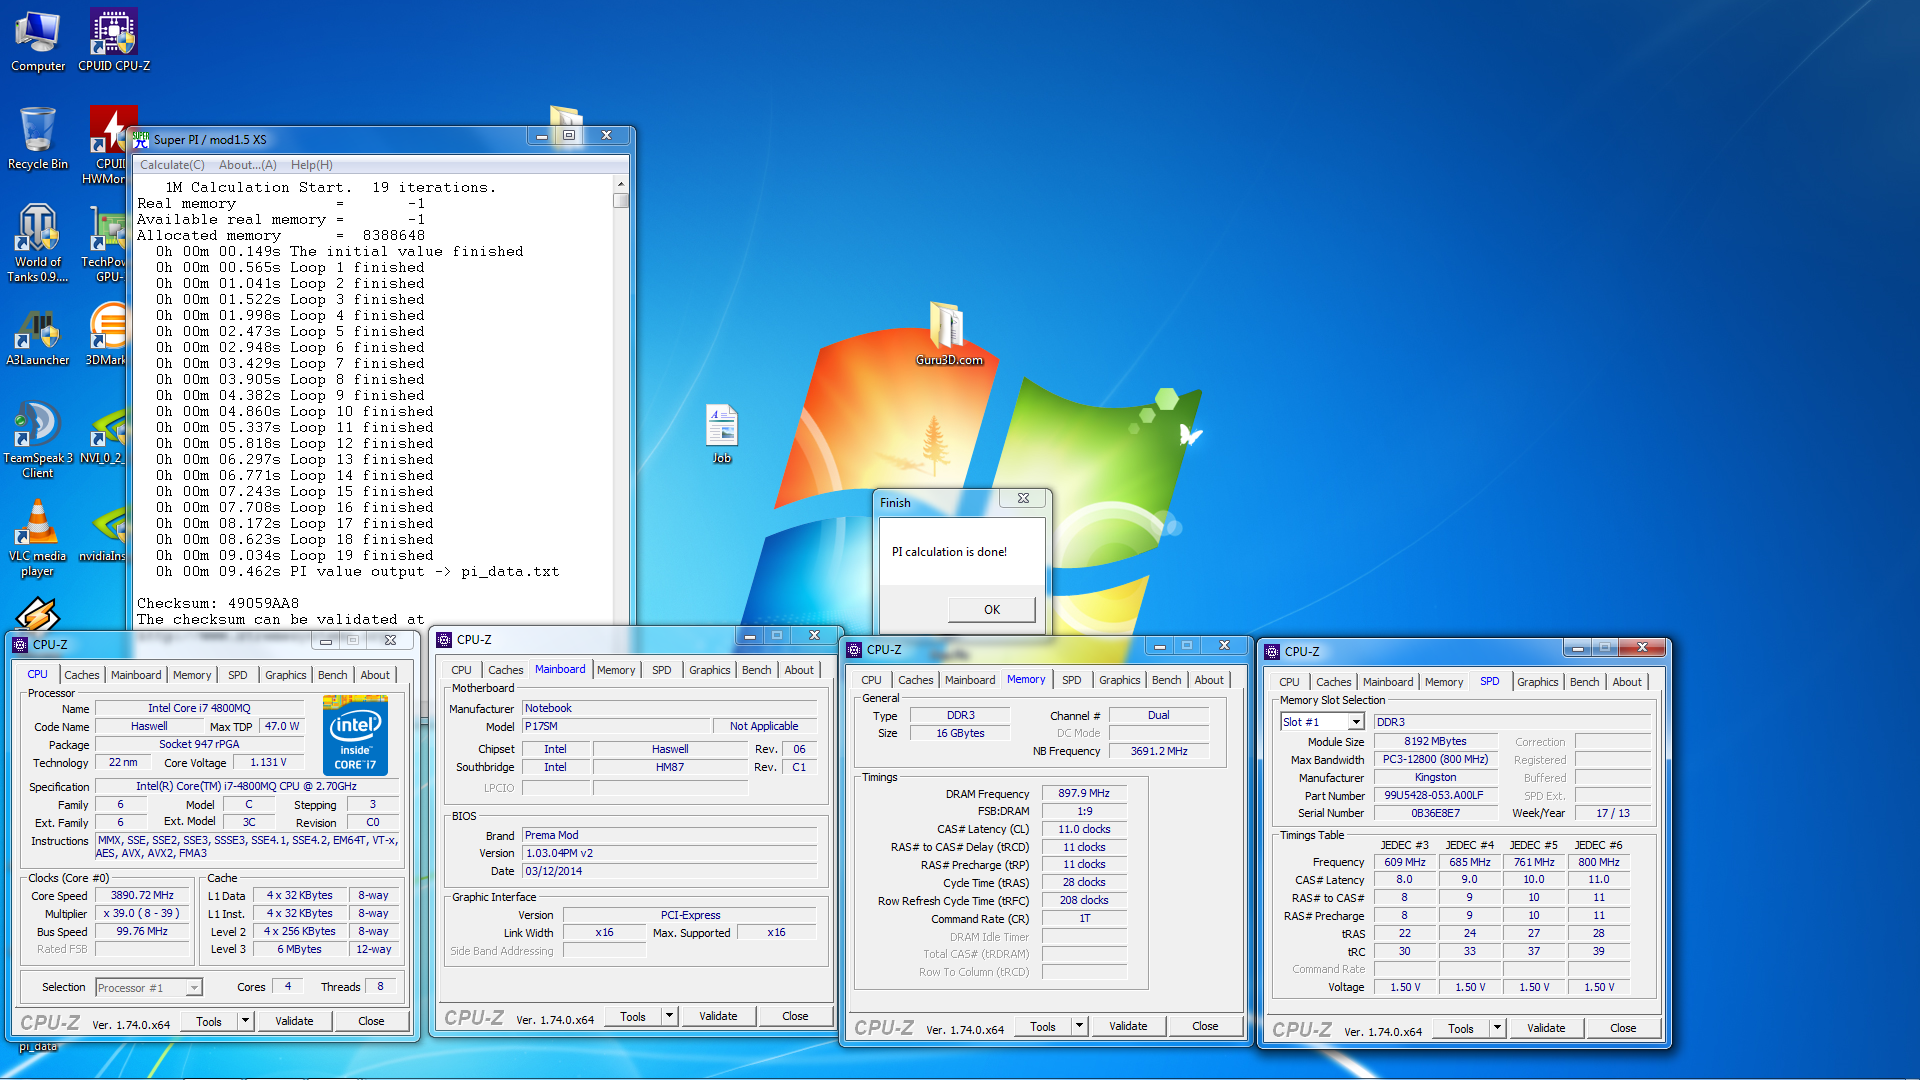Click the Part Number 99U5428-053.A00LF field

[x=1435, y=796]
